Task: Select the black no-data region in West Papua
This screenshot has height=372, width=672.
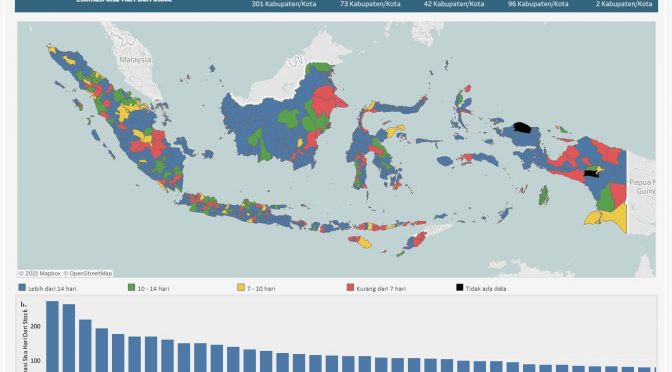Action: pos(522,128)
